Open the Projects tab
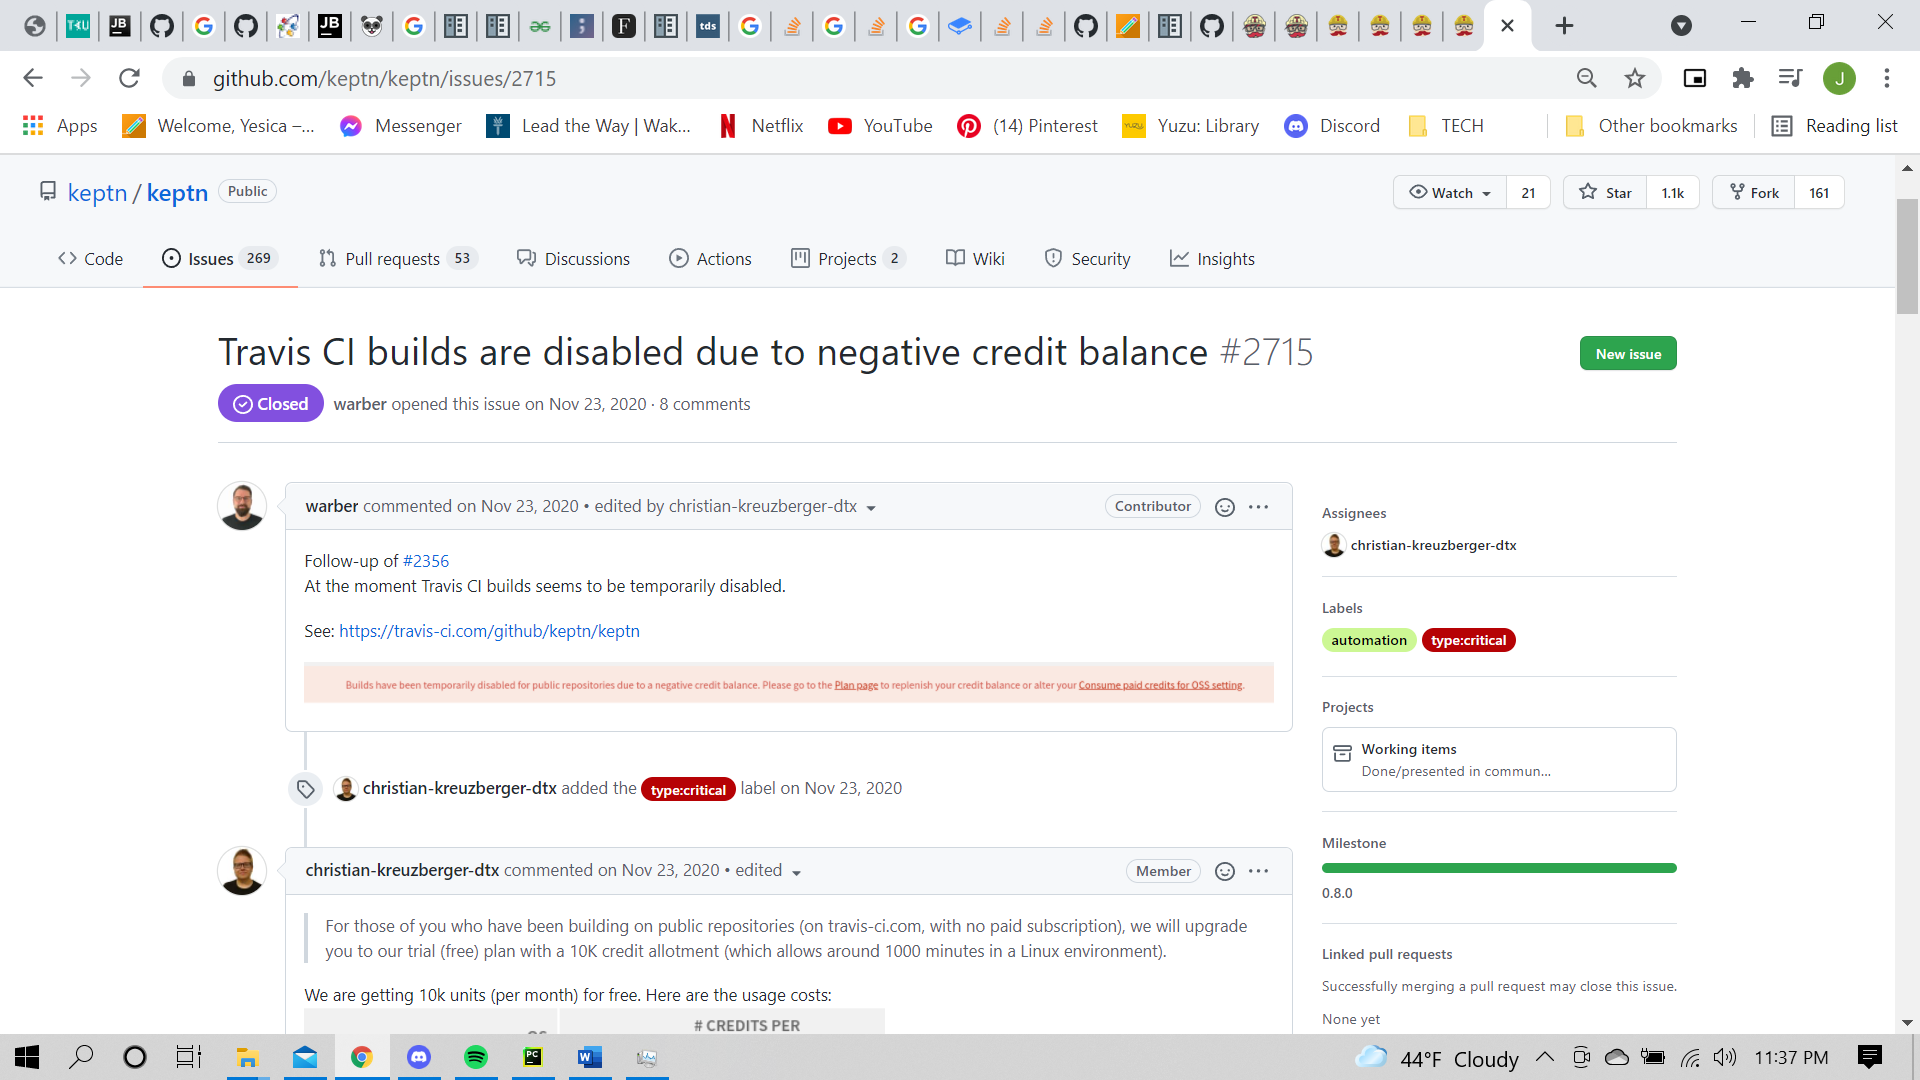The width and height of the screenshot is (1920, 1080). pyautogui.click(x=848, y=259)
